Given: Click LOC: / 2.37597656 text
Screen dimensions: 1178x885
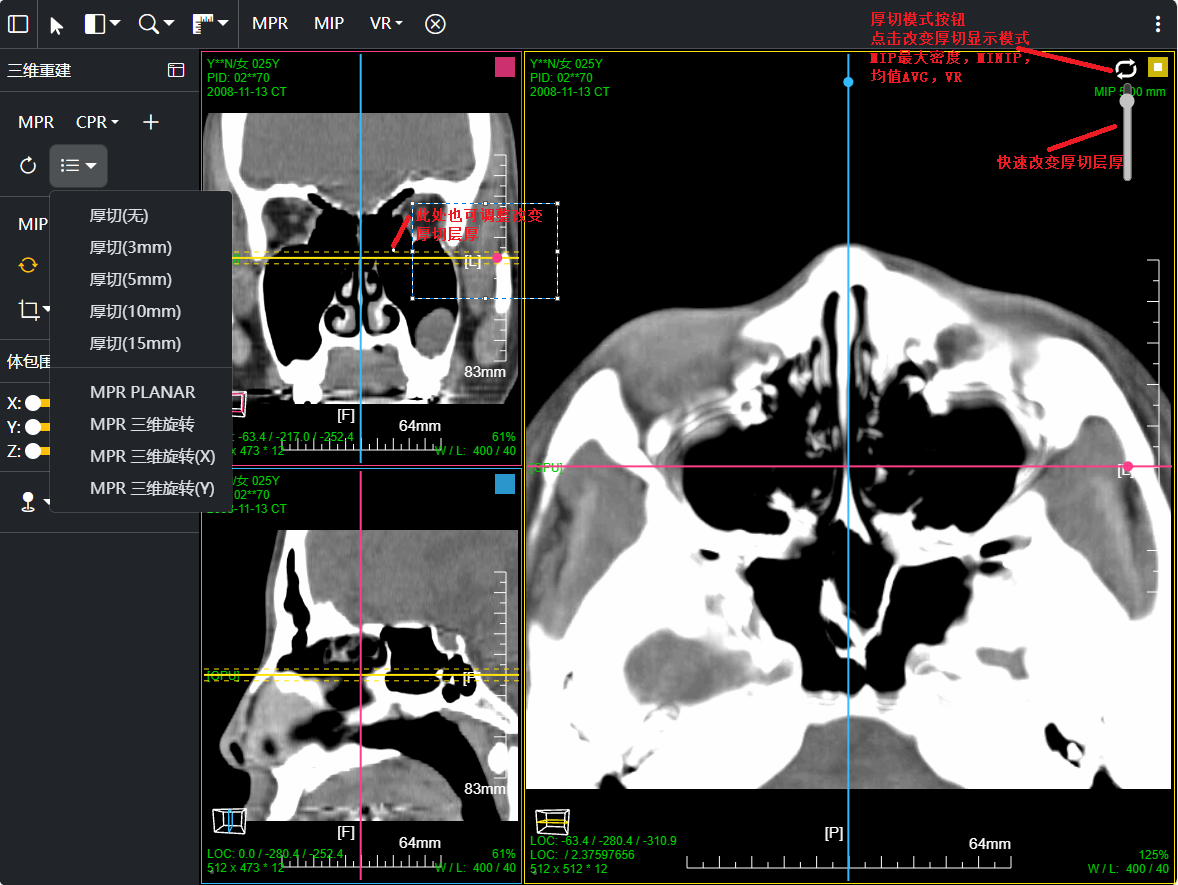Looking at the screenshot, I should pyautogui.click(x=582, y=855).
